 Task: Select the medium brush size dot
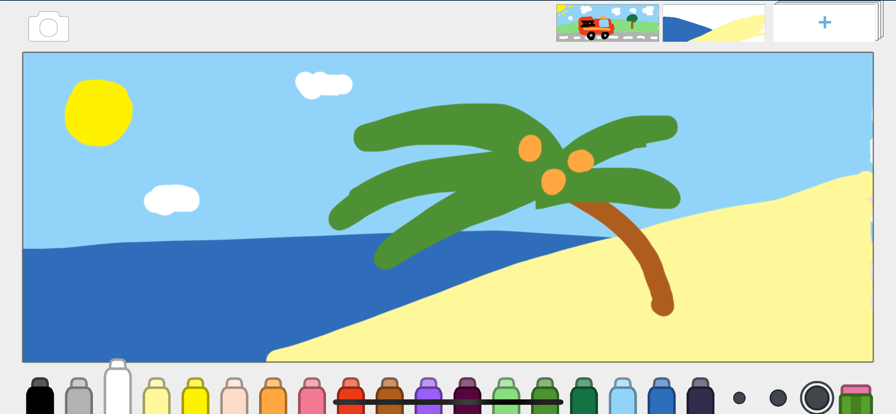[778, 398]
